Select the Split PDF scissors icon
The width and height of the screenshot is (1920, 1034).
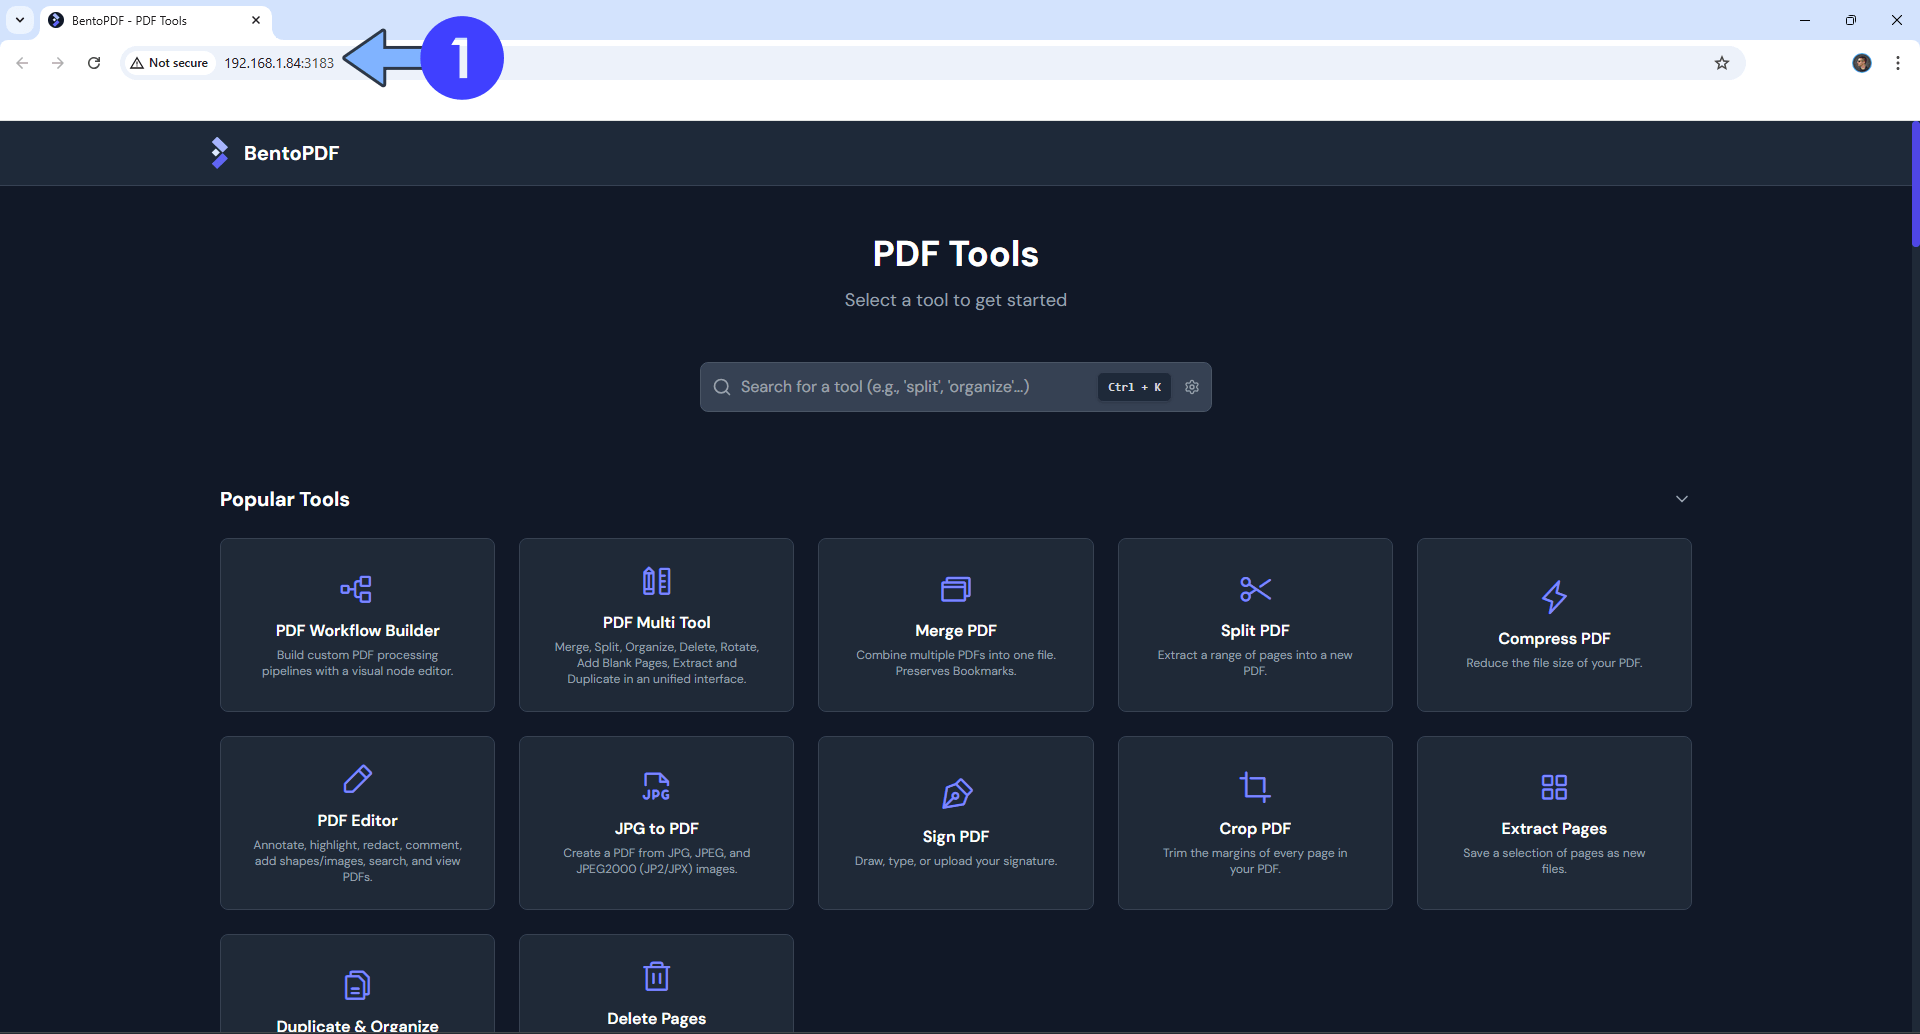(x=1254, y=589)
